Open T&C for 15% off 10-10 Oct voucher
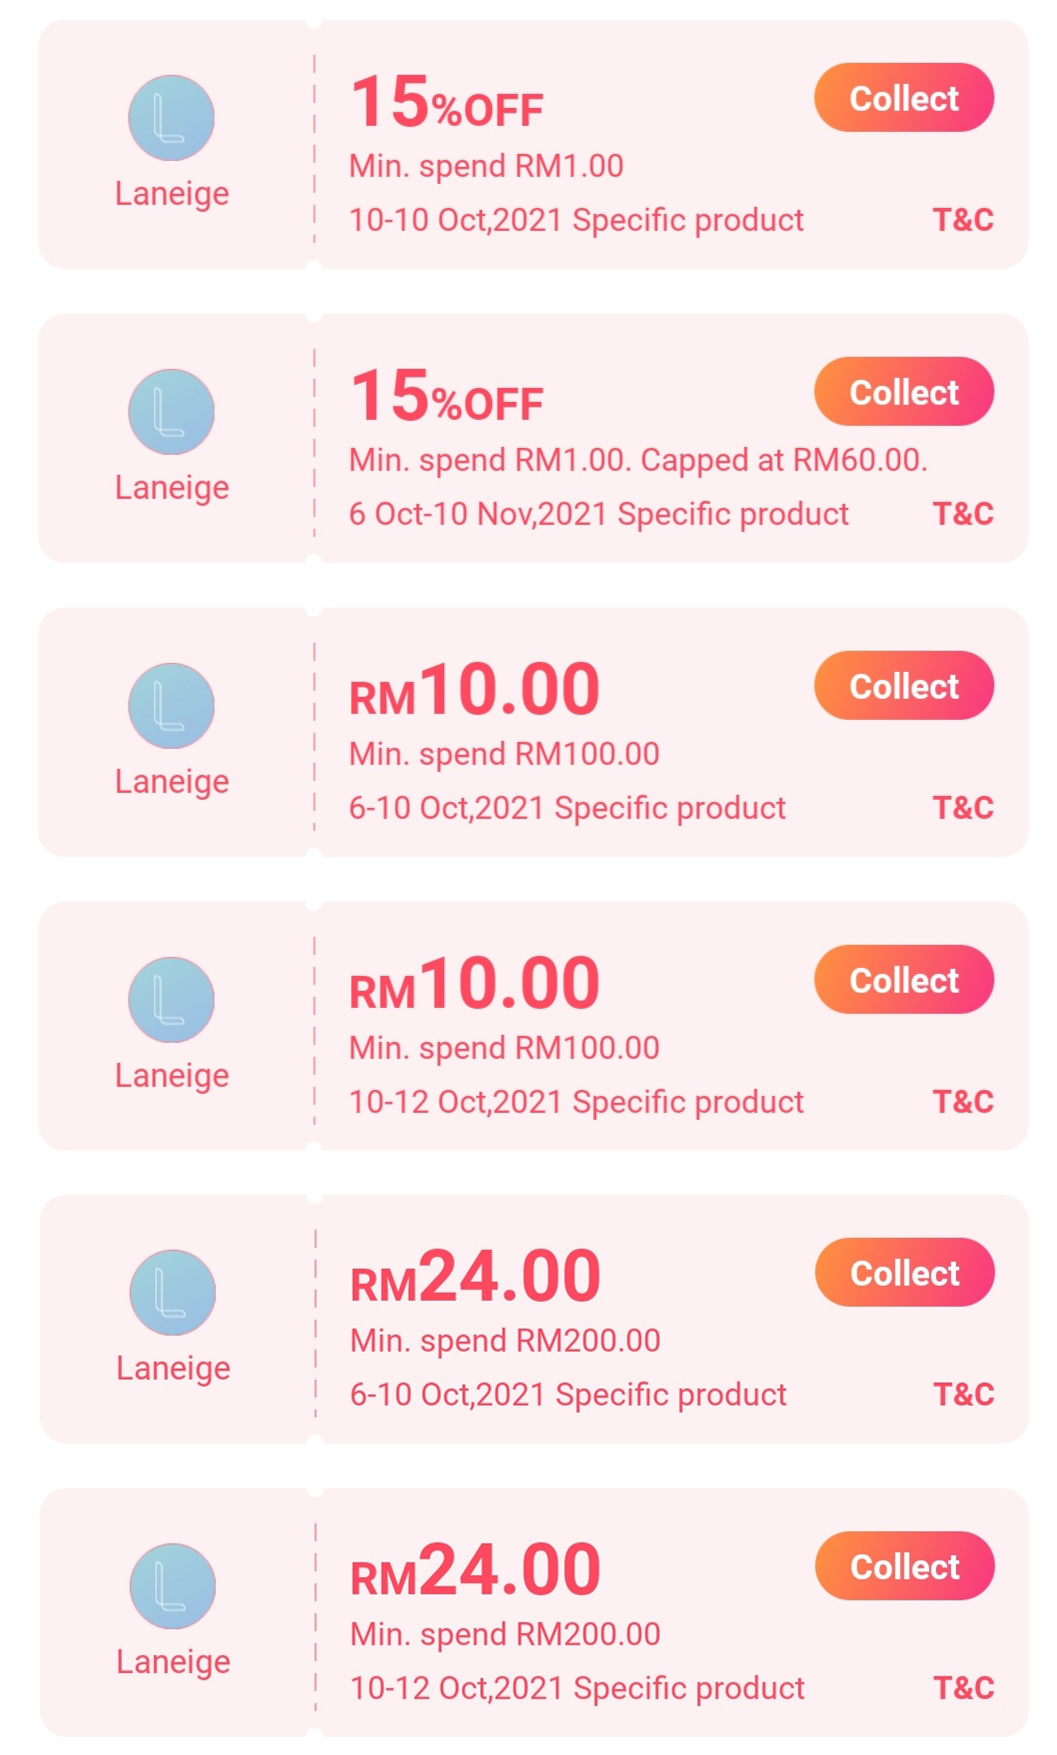Viewport: 1057px width, 1755px height. 963,220
